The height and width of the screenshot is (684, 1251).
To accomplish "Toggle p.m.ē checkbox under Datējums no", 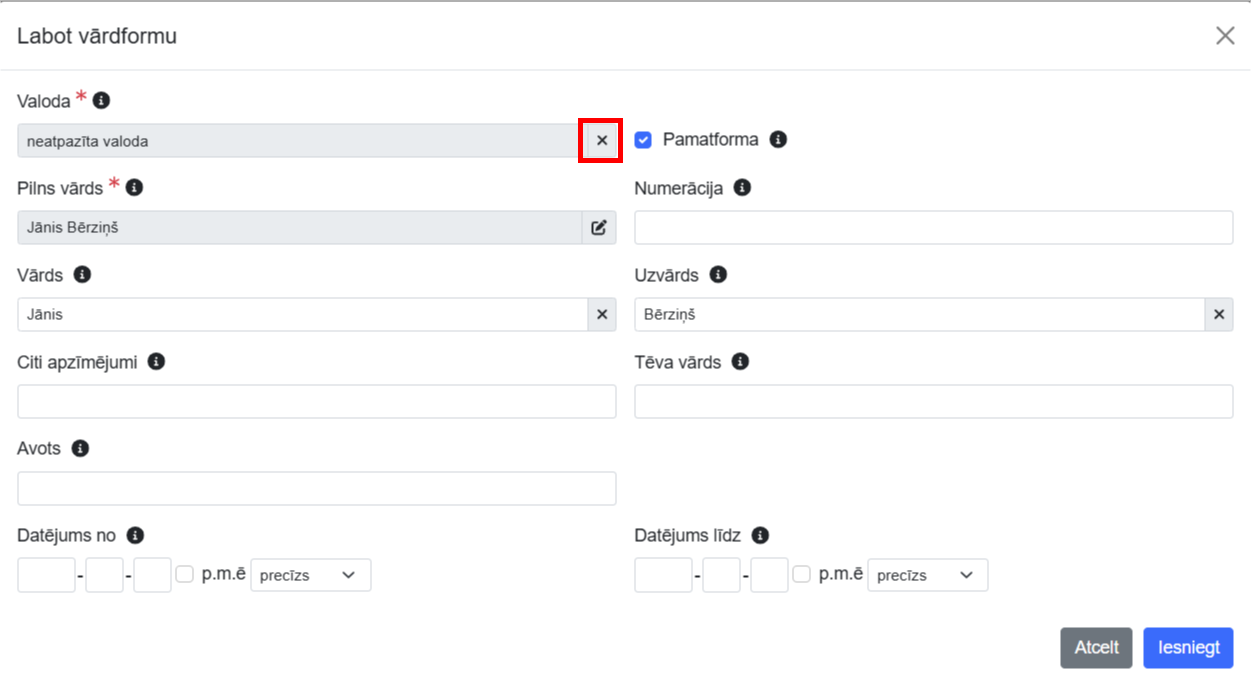I will (x=185, y=575).
